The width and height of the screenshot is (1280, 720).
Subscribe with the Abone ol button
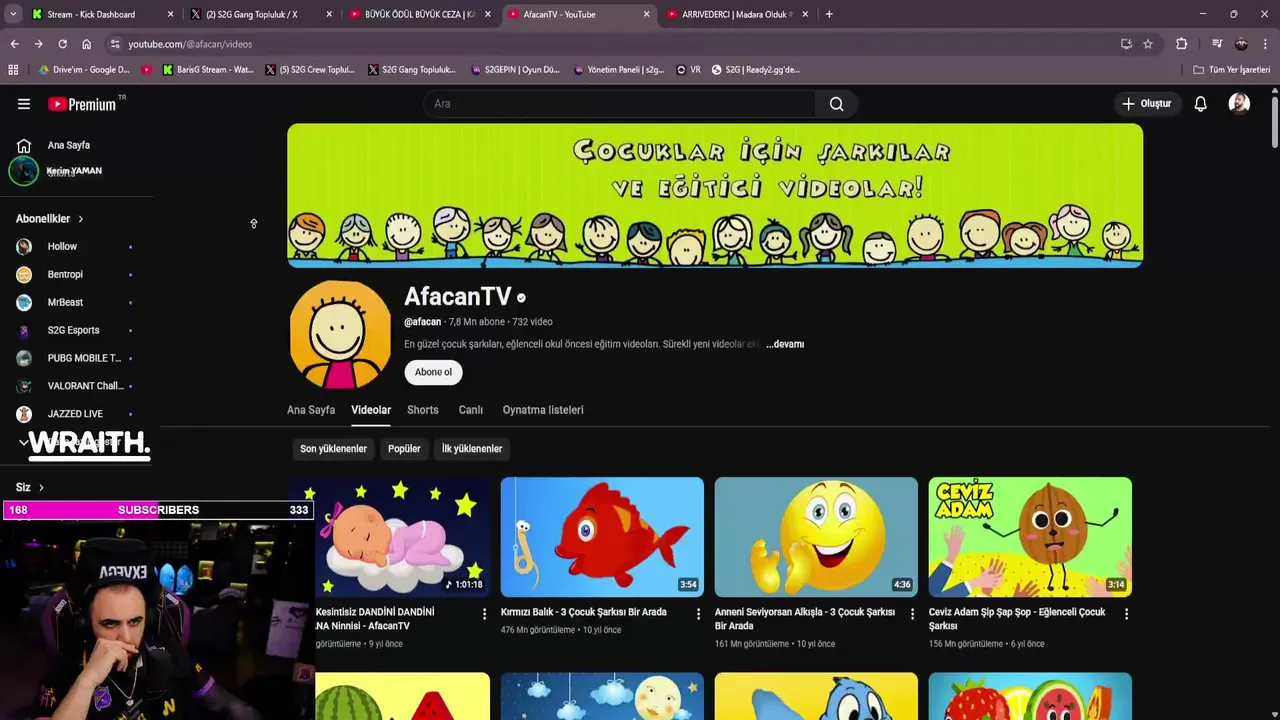click(433, 372)
